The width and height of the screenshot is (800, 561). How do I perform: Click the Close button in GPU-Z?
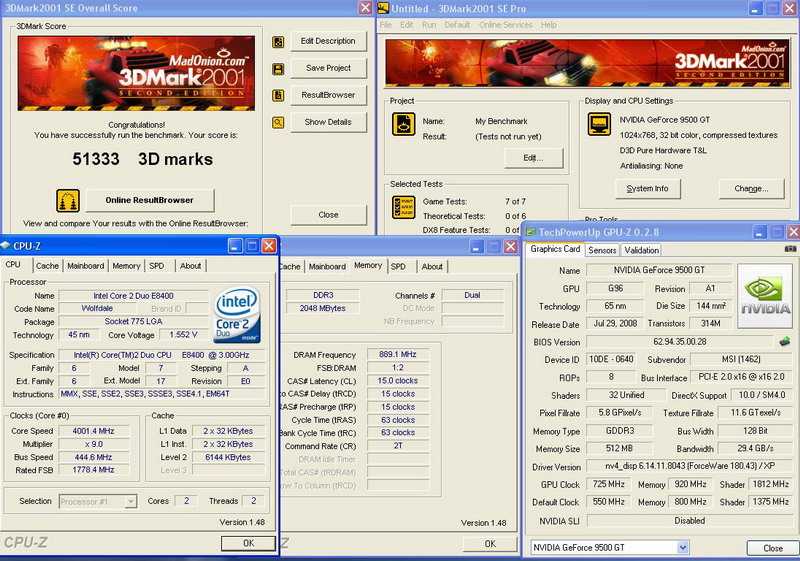click(x=772, y=548)
